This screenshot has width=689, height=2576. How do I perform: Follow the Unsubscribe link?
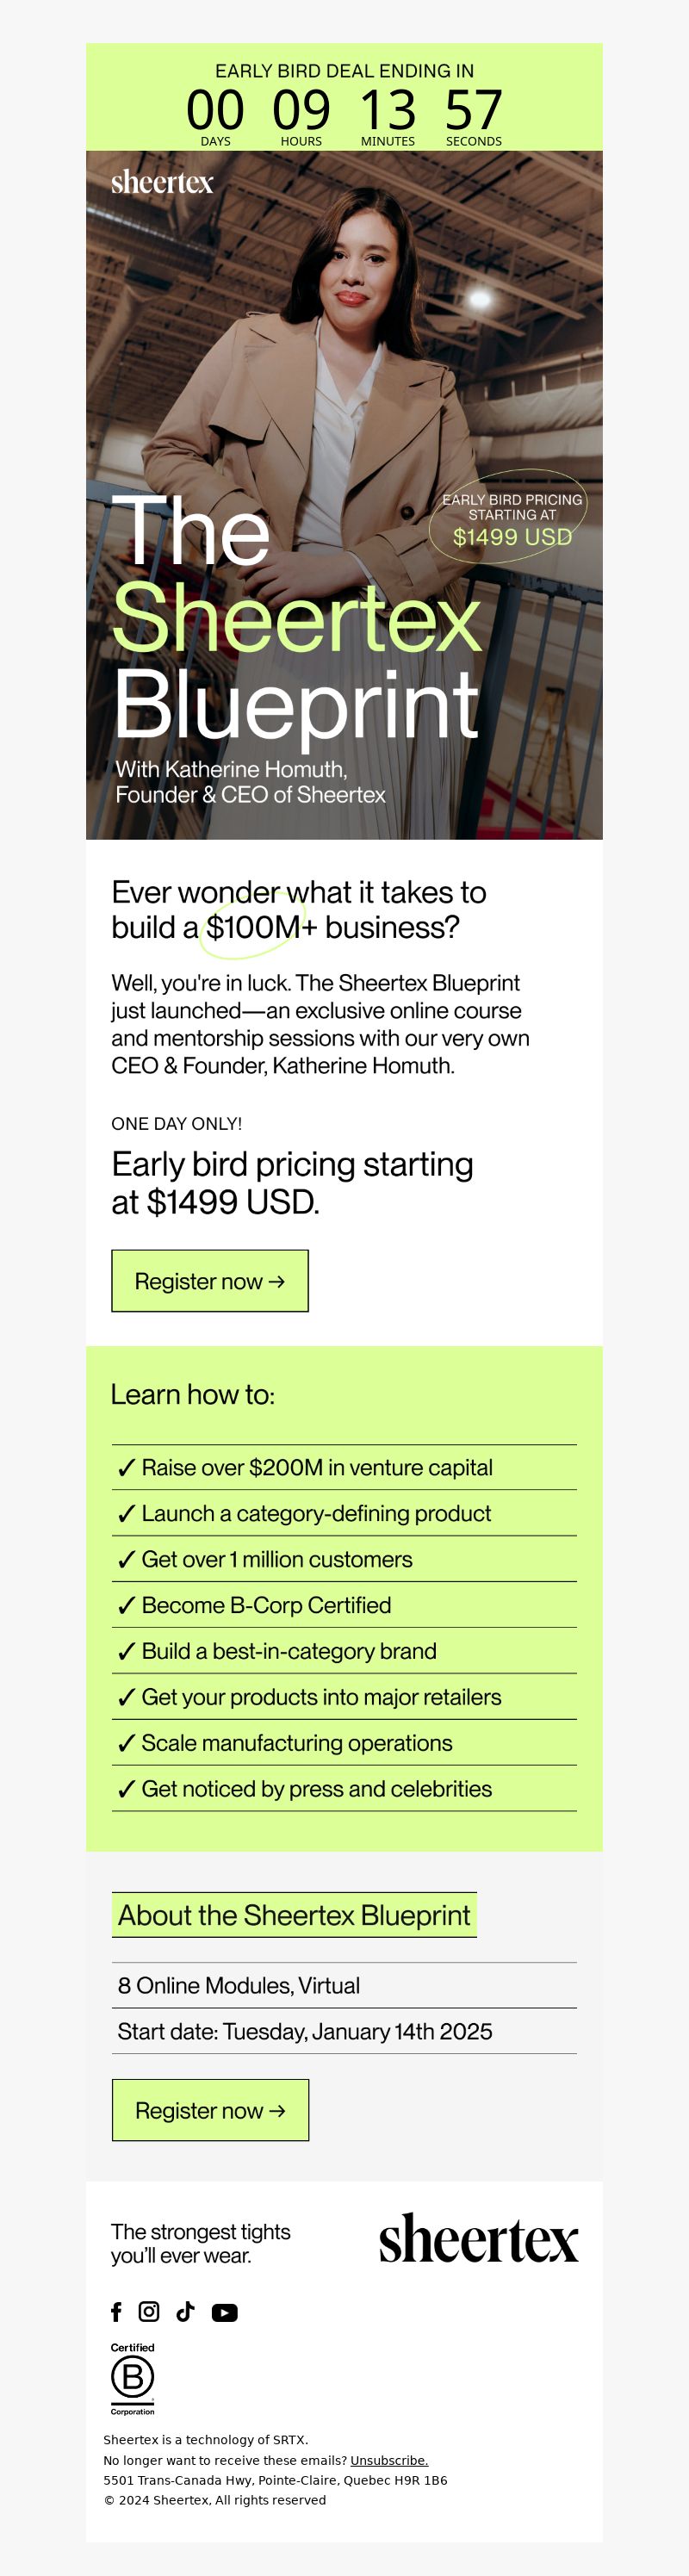click(x=389, y=2460)
